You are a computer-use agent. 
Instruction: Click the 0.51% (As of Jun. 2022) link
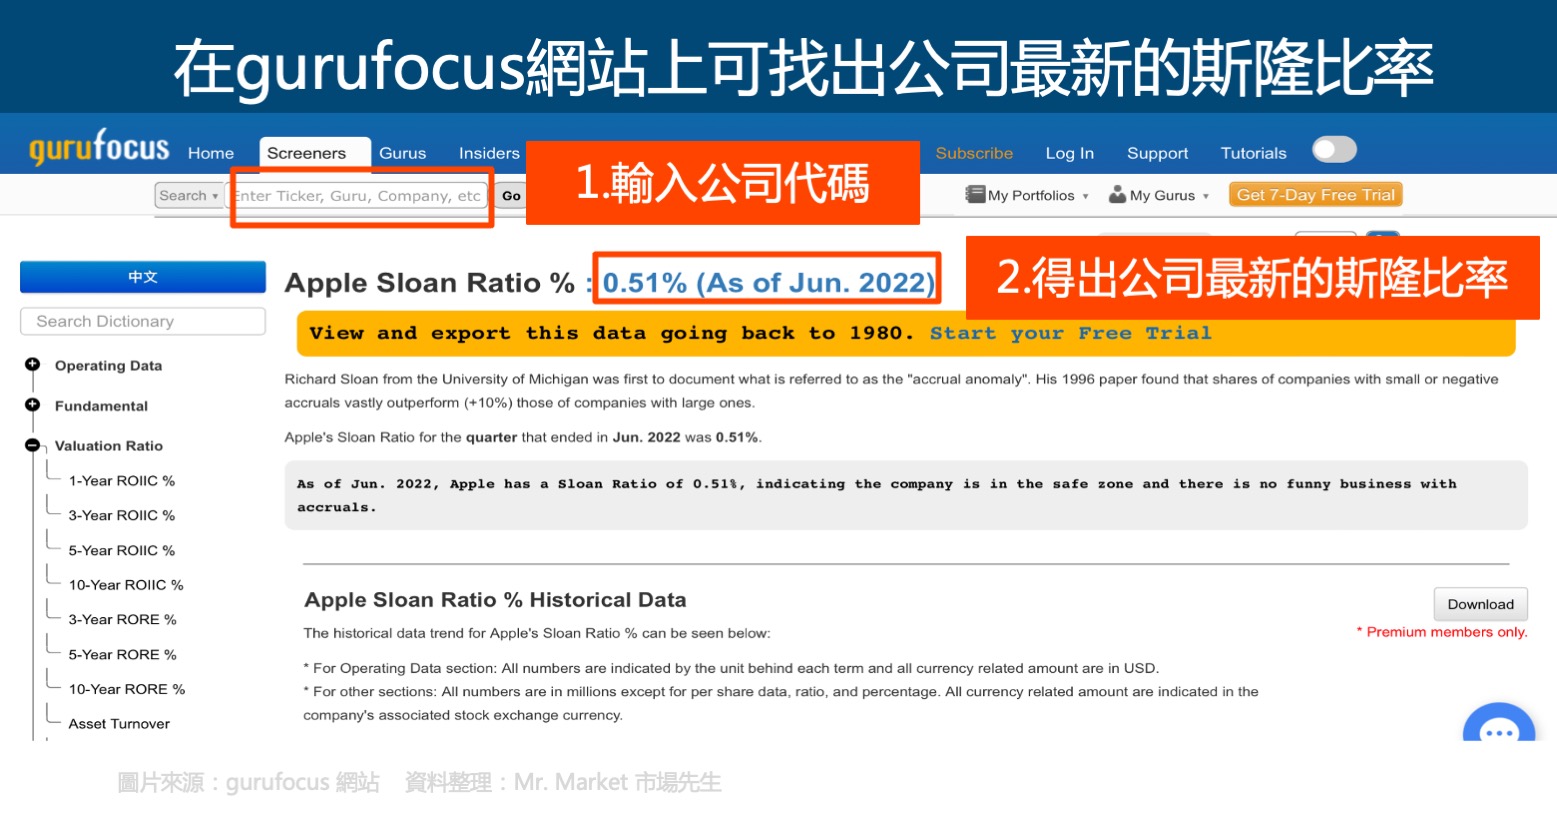click(x=768, y=283)
